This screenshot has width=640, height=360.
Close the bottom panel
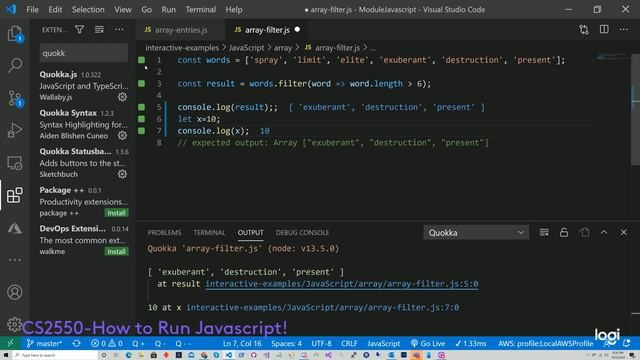tap(624, 232)
